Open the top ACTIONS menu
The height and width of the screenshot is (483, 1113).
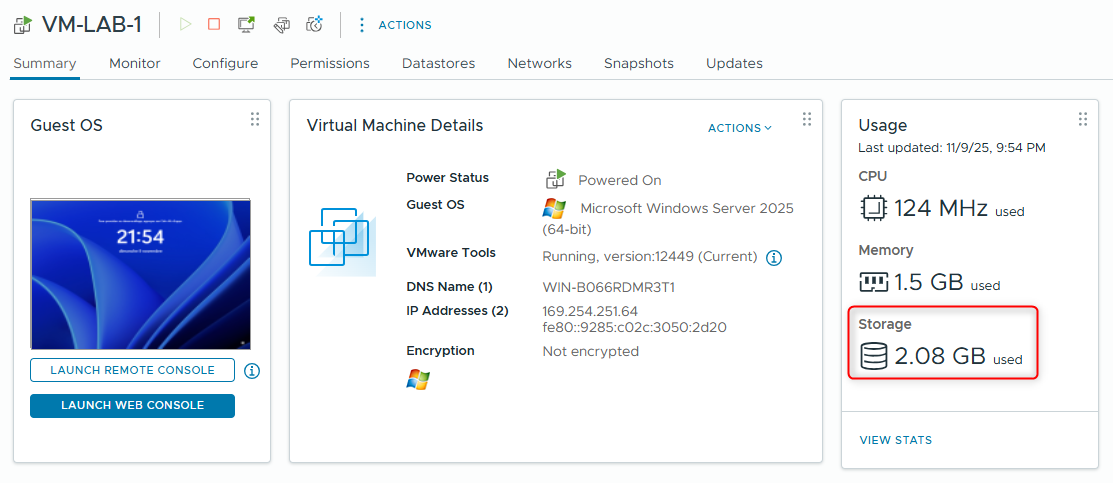(405, 25)
